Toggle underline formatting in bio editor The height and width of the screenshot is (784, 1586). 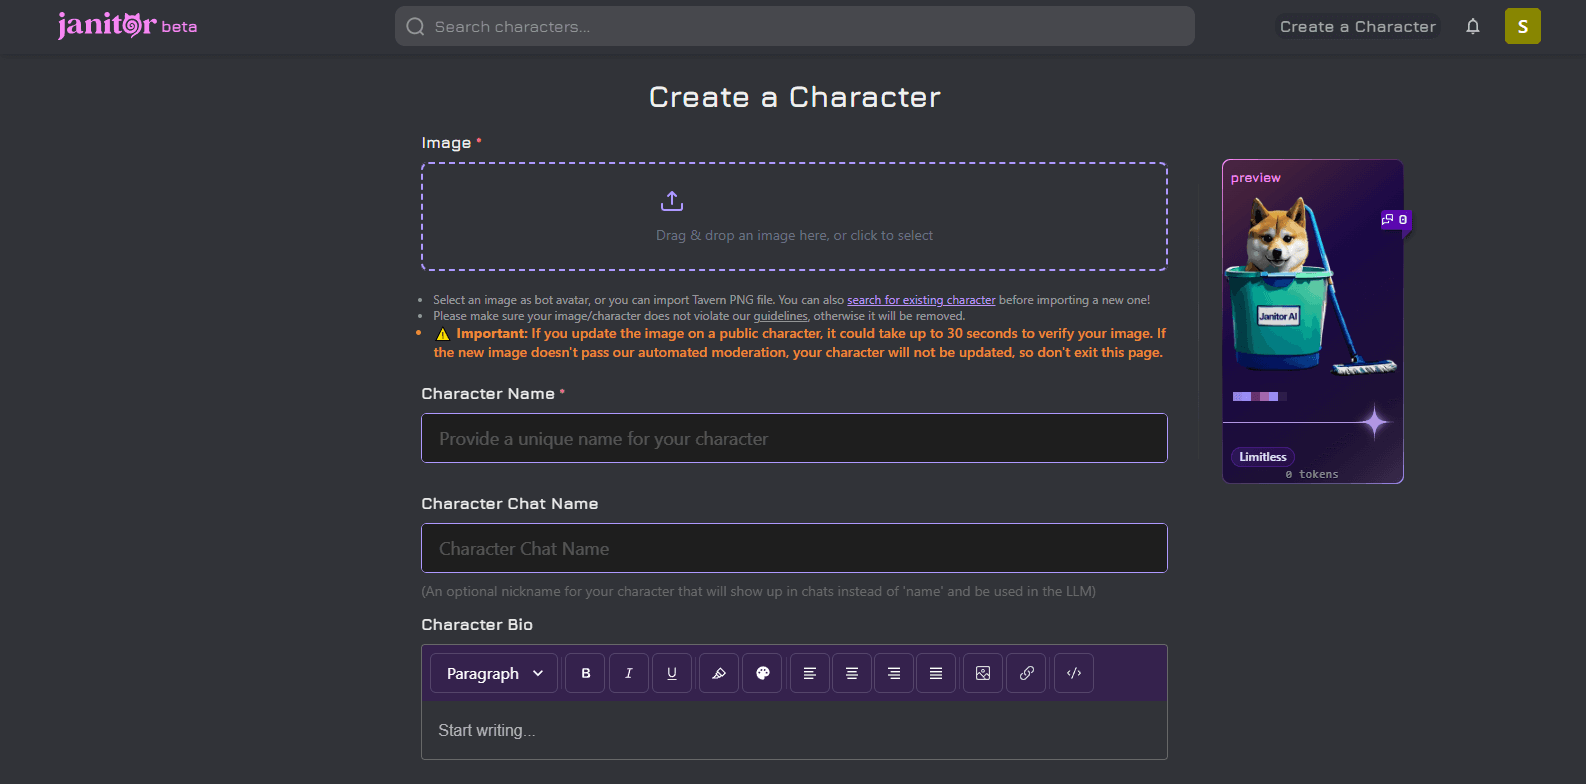click(672, 673)
